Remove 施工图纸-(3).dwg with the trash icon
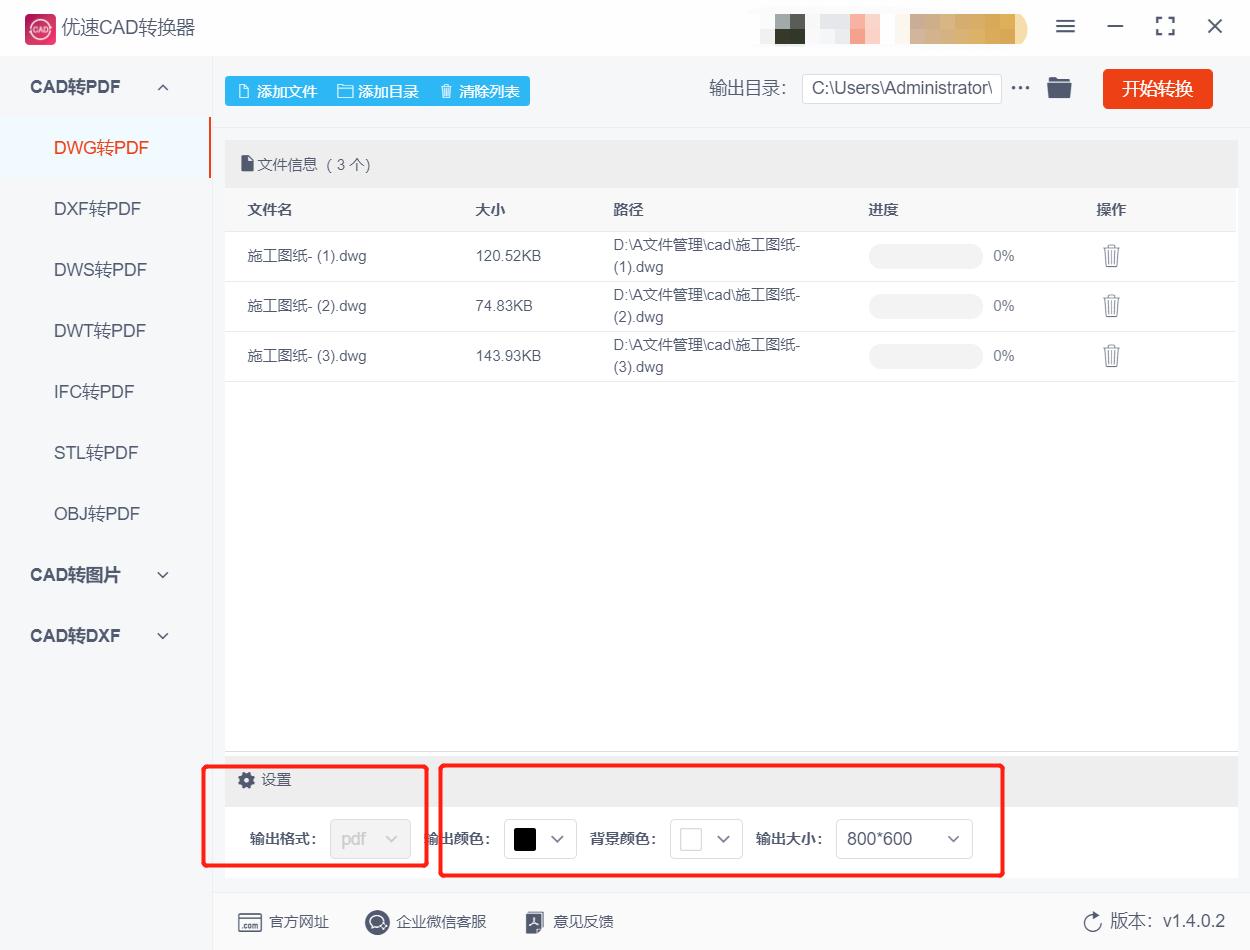Viewport: 1250px width, 950px height. click(x=1111, y=355)
